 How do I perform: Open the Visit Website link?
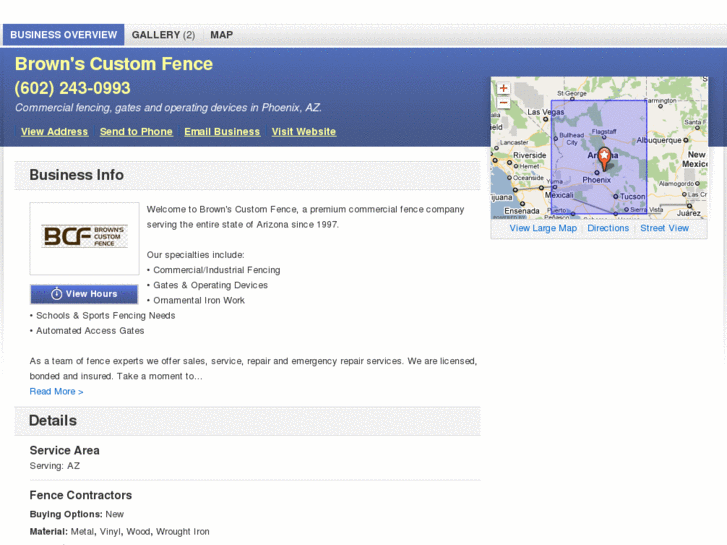304,132
